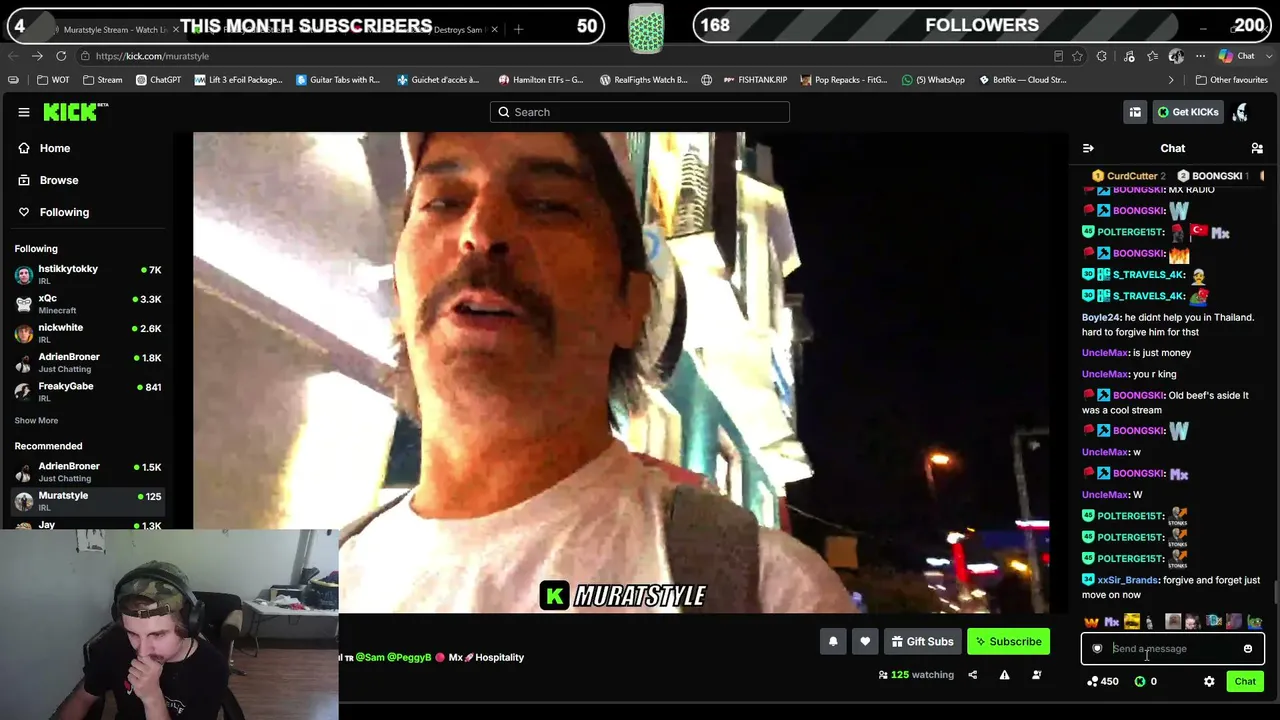
Task: Click the Hospitality text in stream title
Action: (x=500, y=658)
